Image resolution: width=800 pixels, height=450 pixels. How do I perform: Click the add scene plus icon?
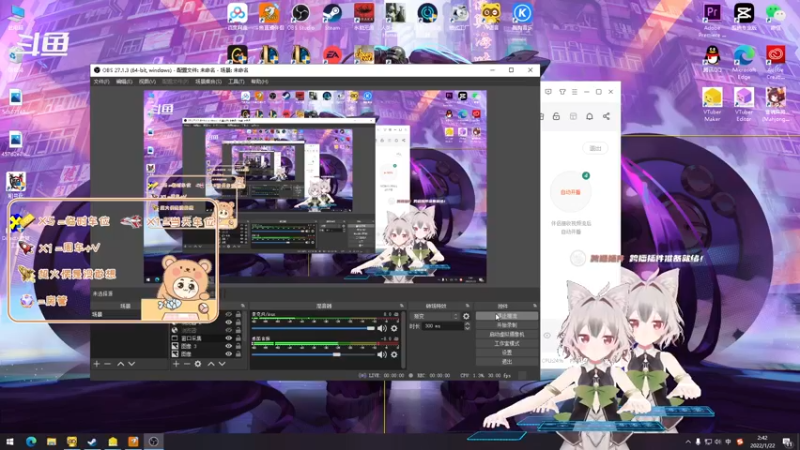click(x=96, y=364)
